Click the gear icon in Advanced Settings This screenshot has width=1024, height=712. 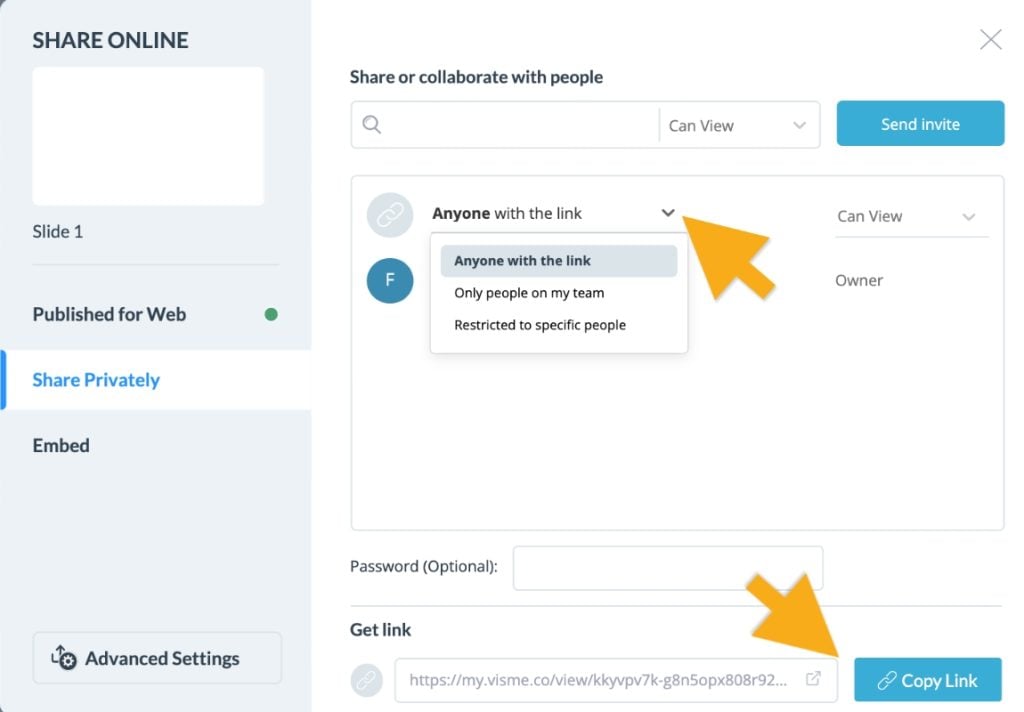[64, 658]
